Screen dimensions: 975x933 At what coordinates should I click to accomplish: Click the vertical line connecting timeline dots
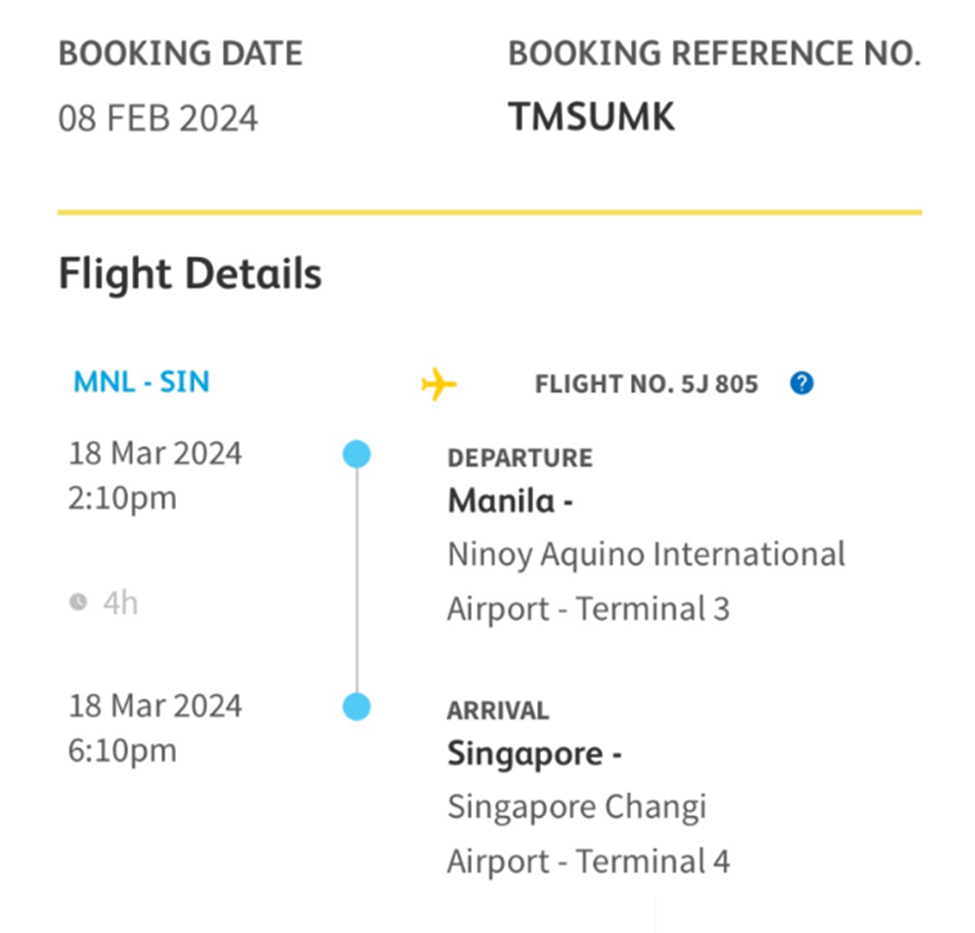(x=356, y=581)
